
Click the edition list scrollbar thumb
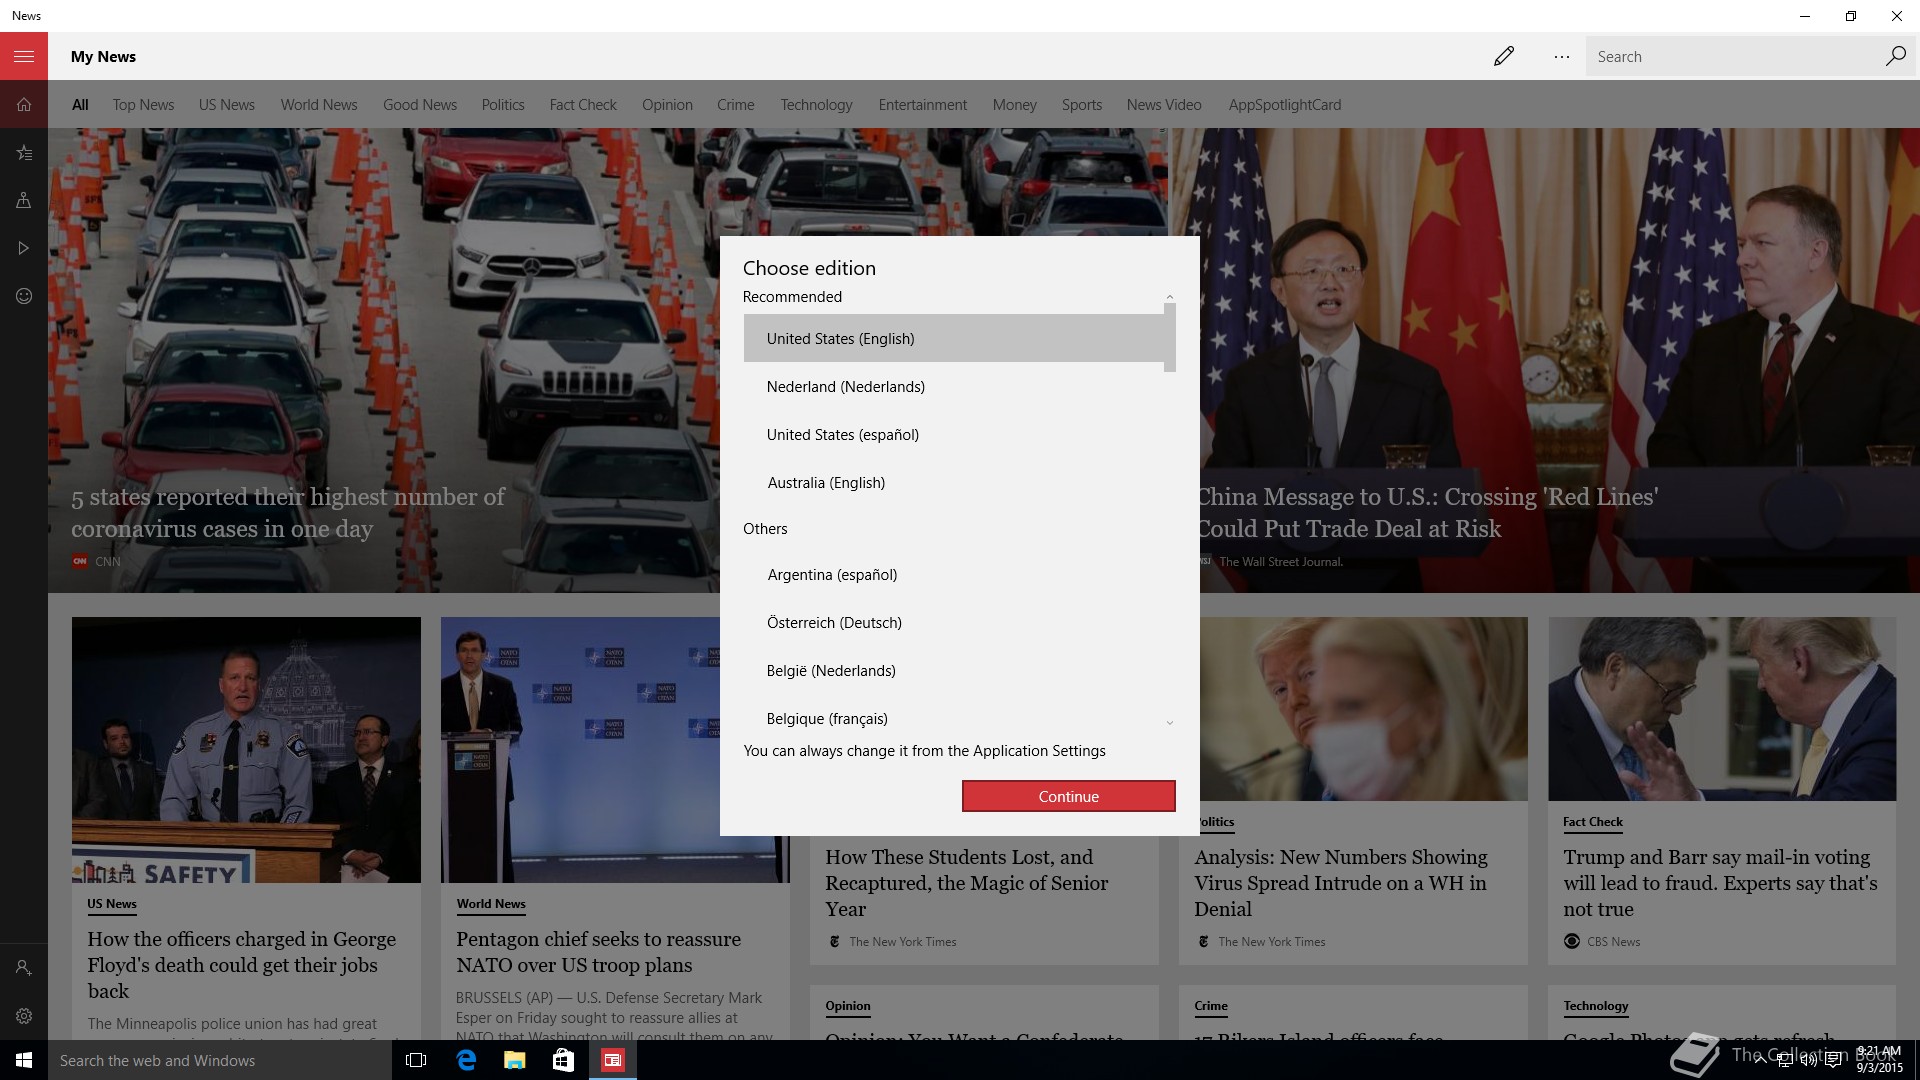coord(1169,338)
